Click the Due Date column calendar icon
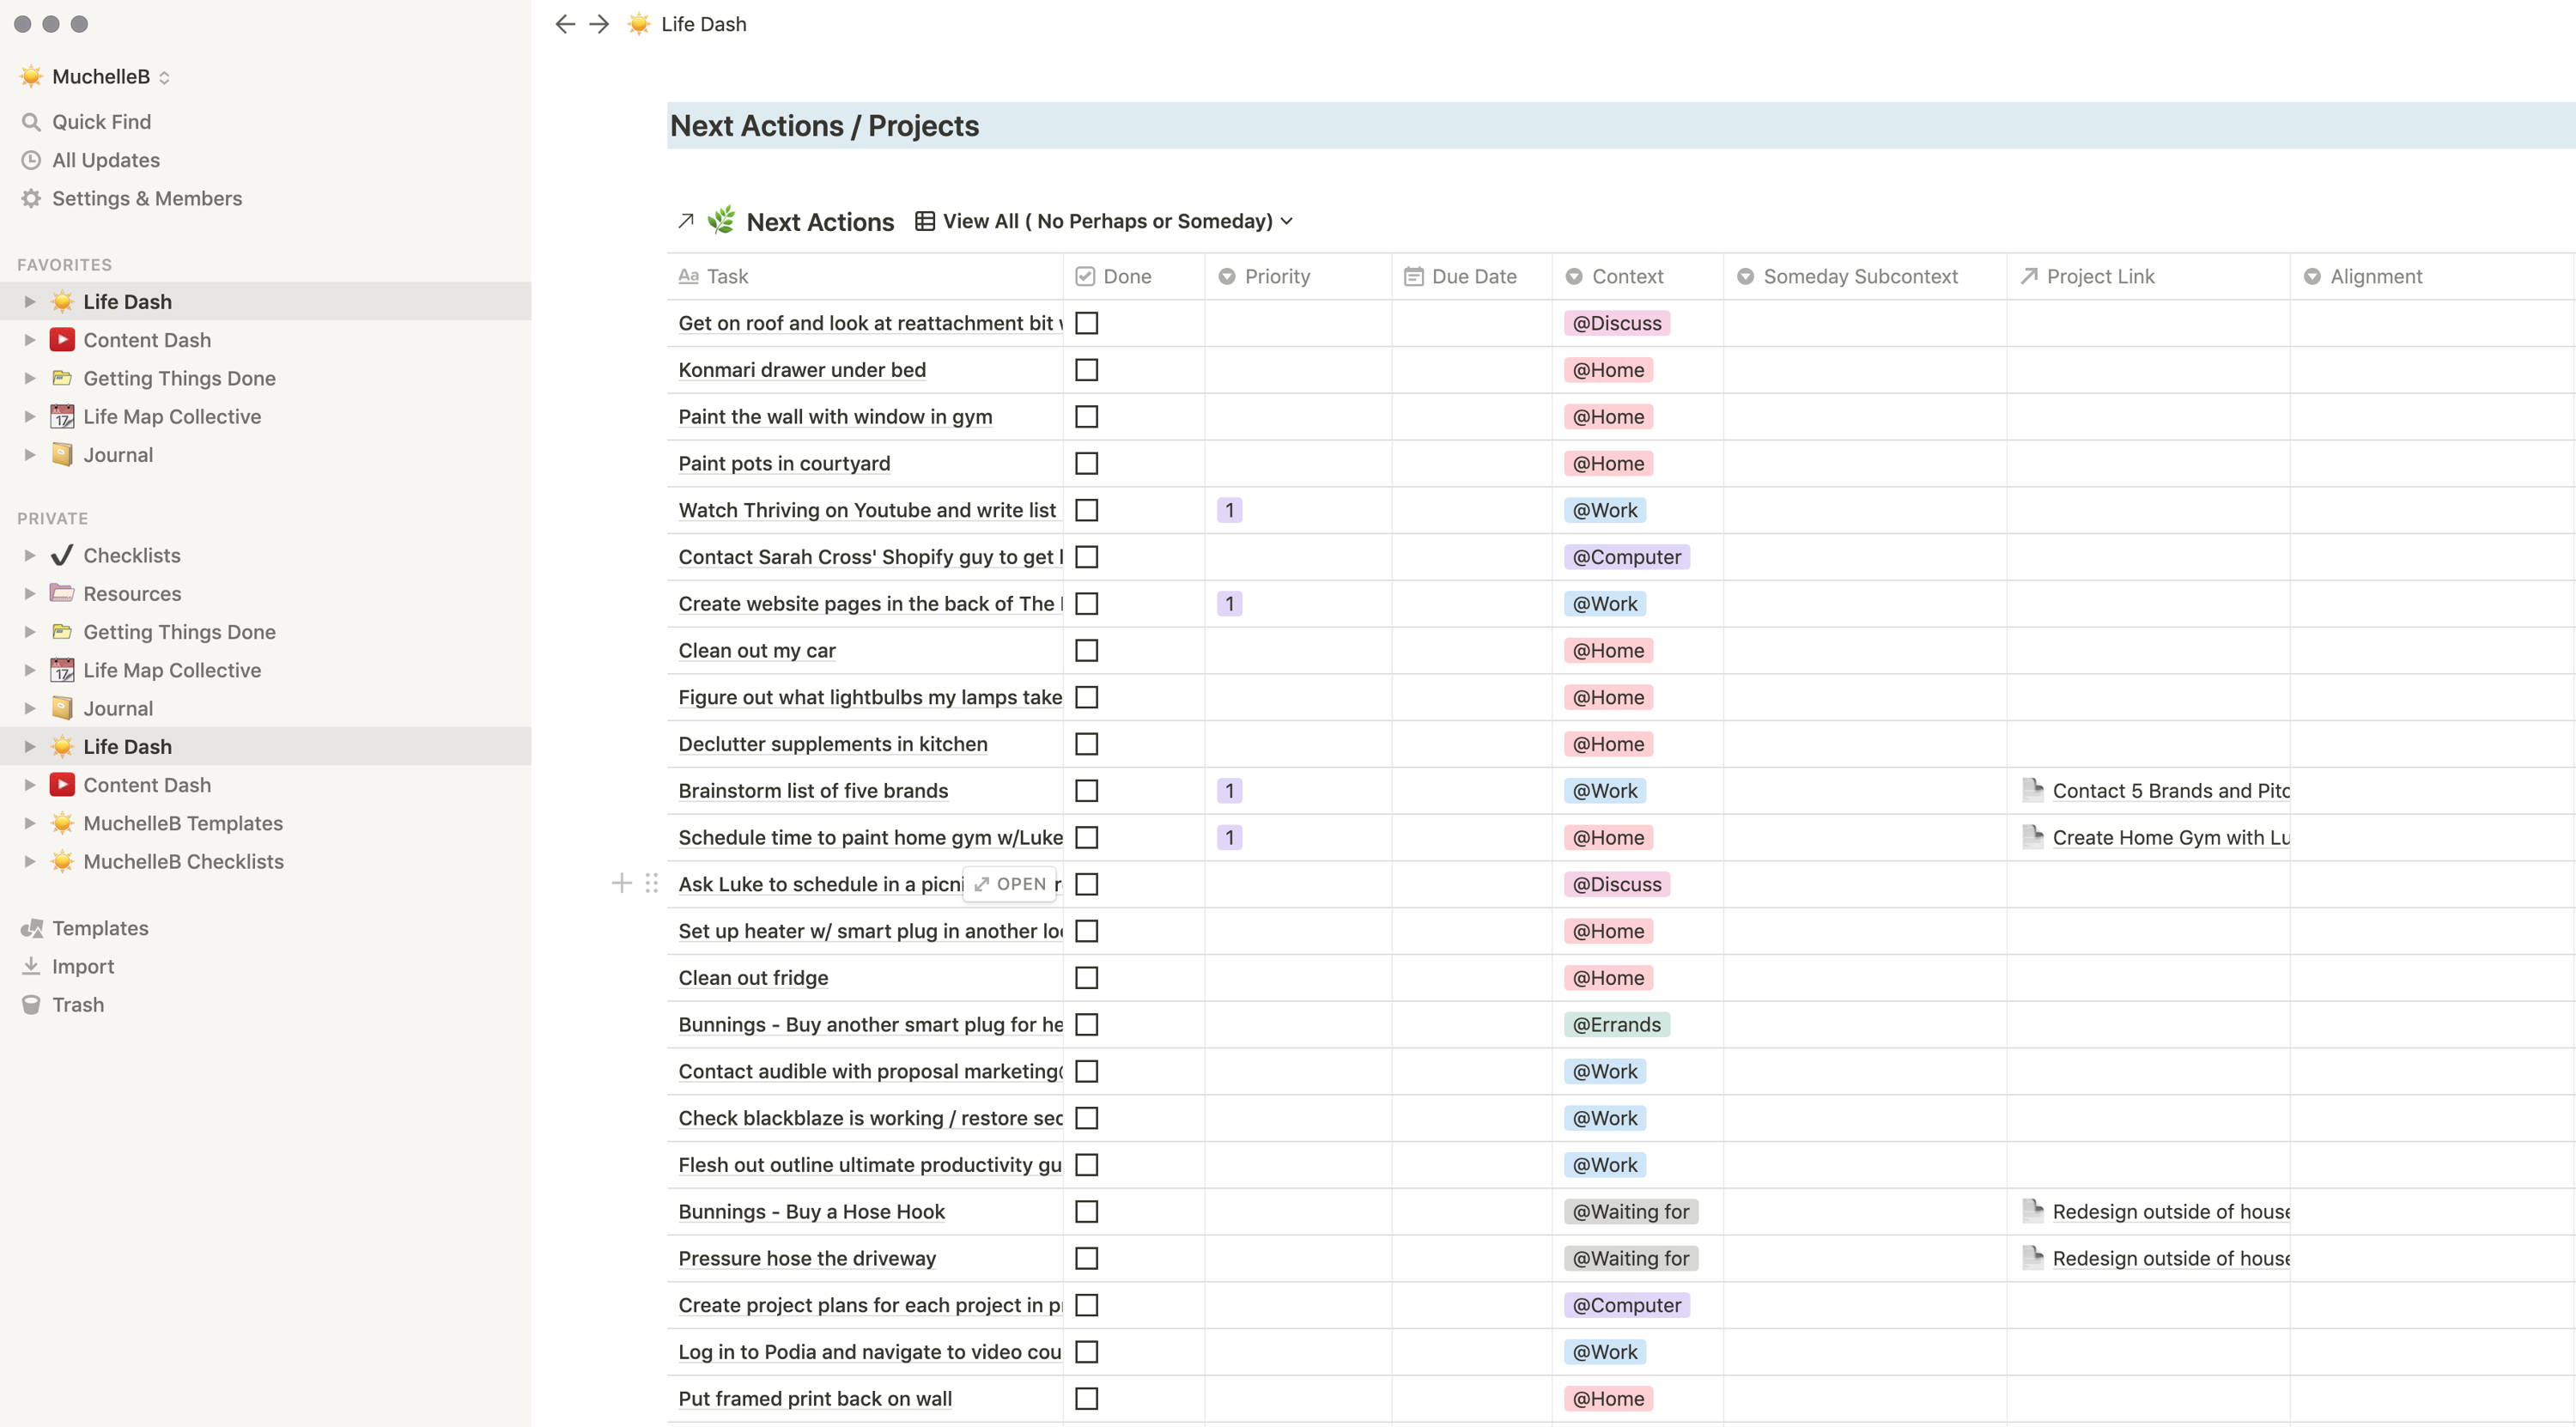 1413,276
